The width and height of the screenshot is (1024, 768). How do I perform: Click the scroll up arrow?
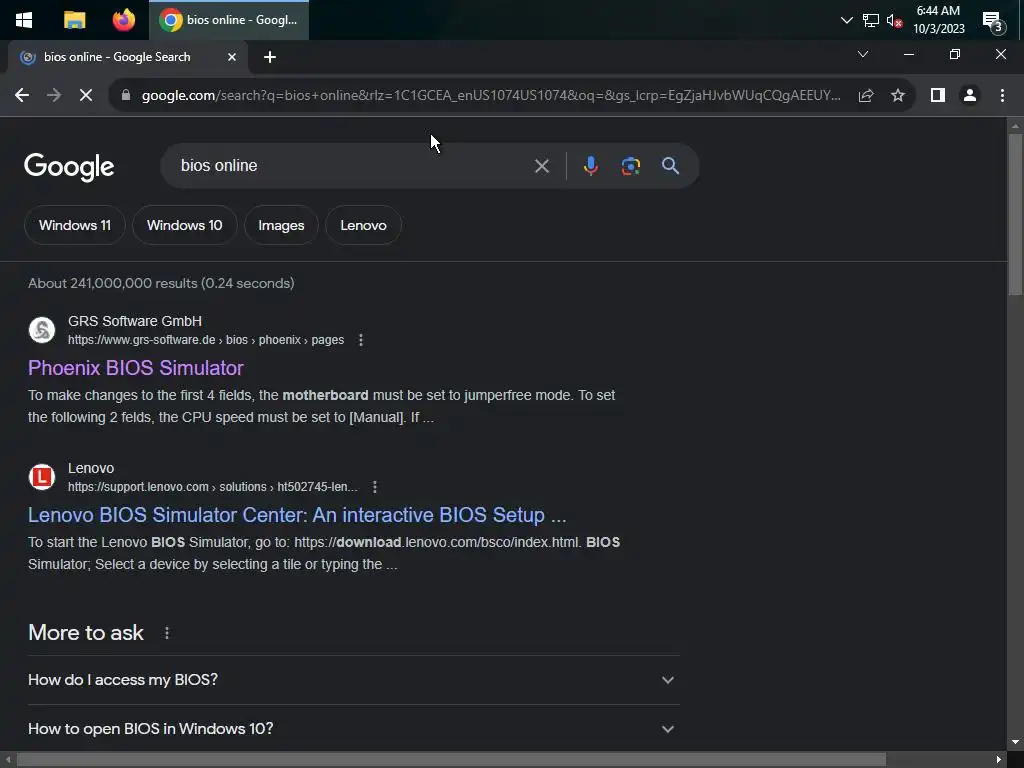click(1015, 125)
